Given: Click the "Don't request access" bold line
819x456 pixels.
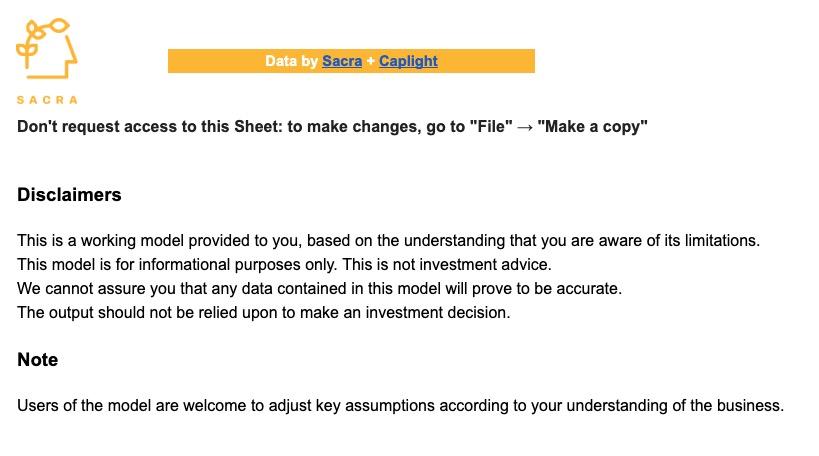Looking at the screenshot, I should [332, 126].
